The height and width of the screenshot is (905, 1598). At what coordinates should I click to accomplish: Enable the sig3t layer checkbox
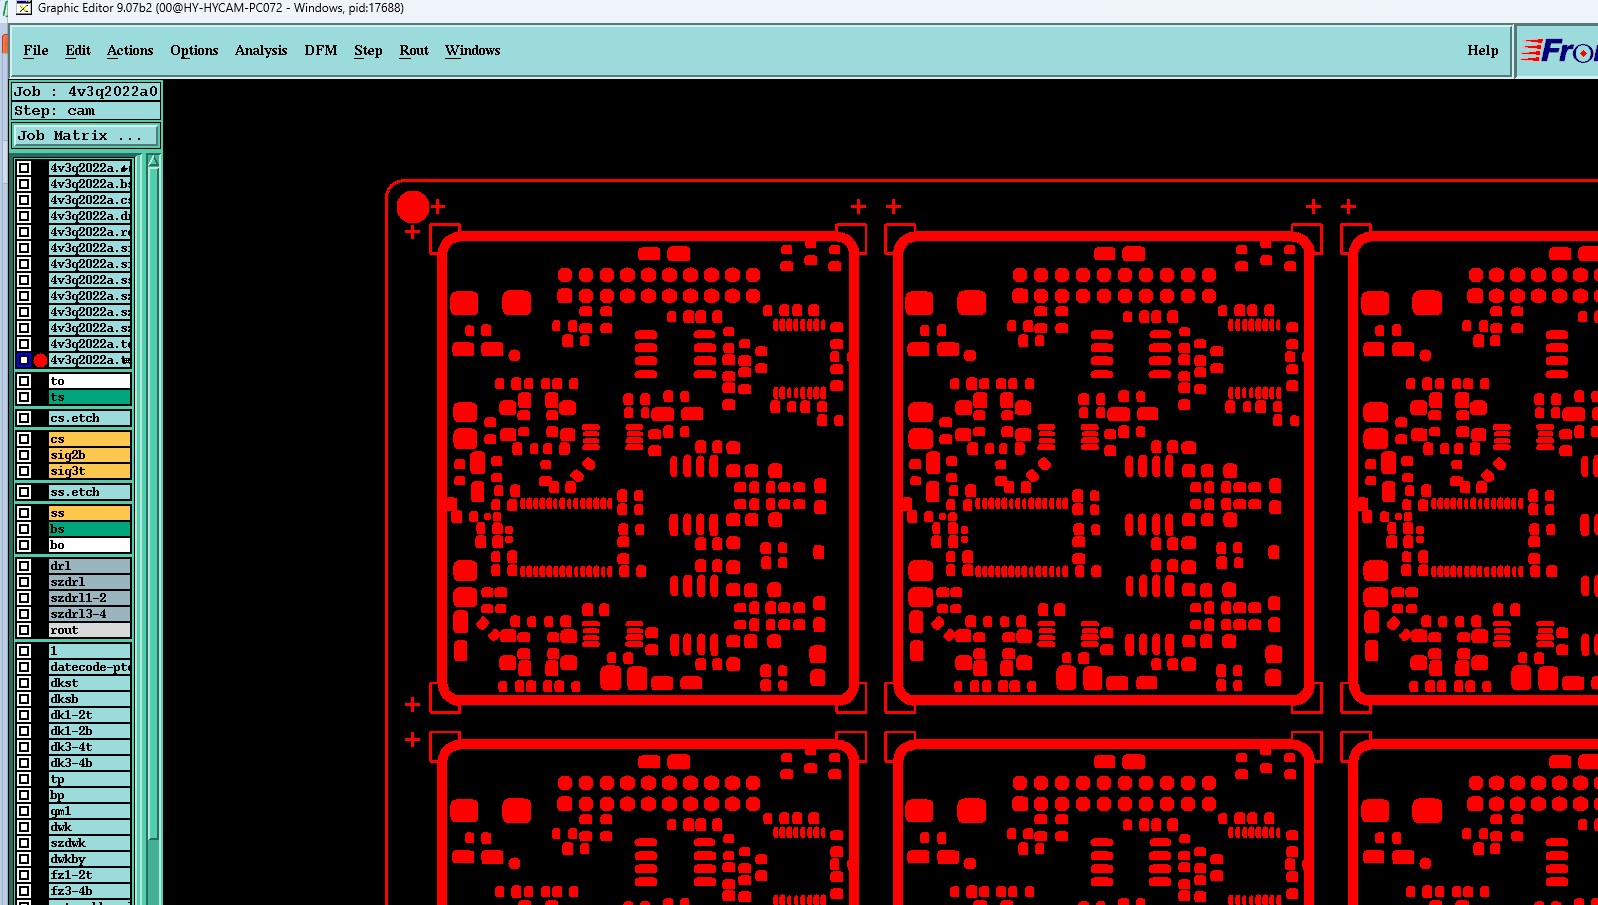point(24,471)
